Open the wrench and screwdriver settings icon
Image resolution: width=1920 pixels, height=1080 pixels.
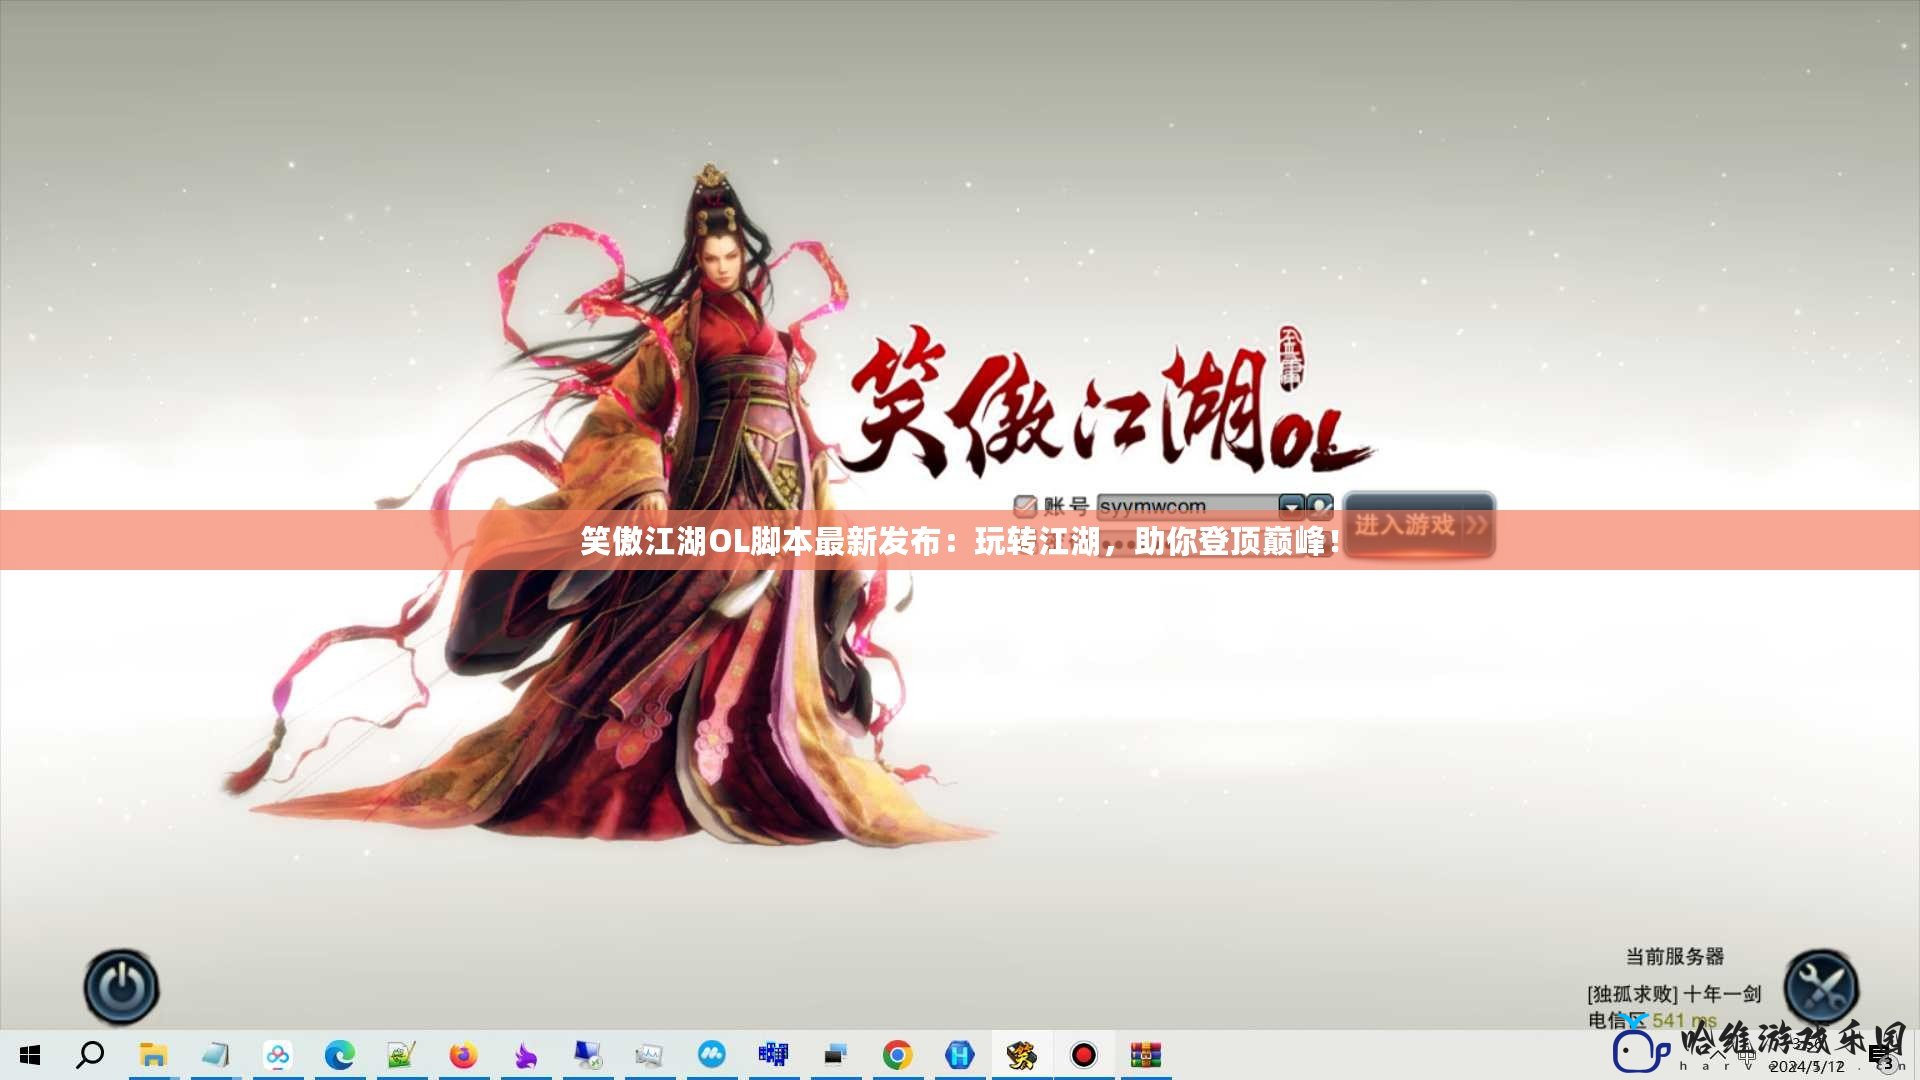[1821, 987]
